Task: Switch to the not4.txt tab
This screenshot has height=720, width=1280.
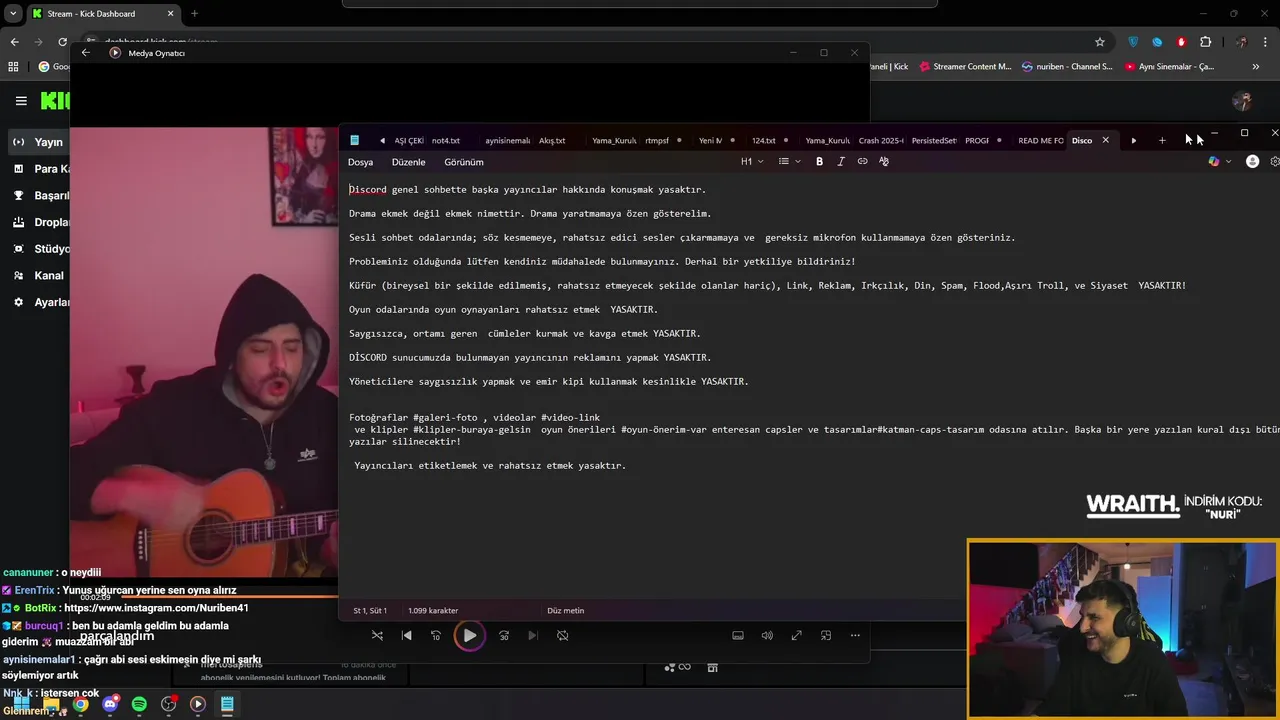Action: tap(446, 141)
